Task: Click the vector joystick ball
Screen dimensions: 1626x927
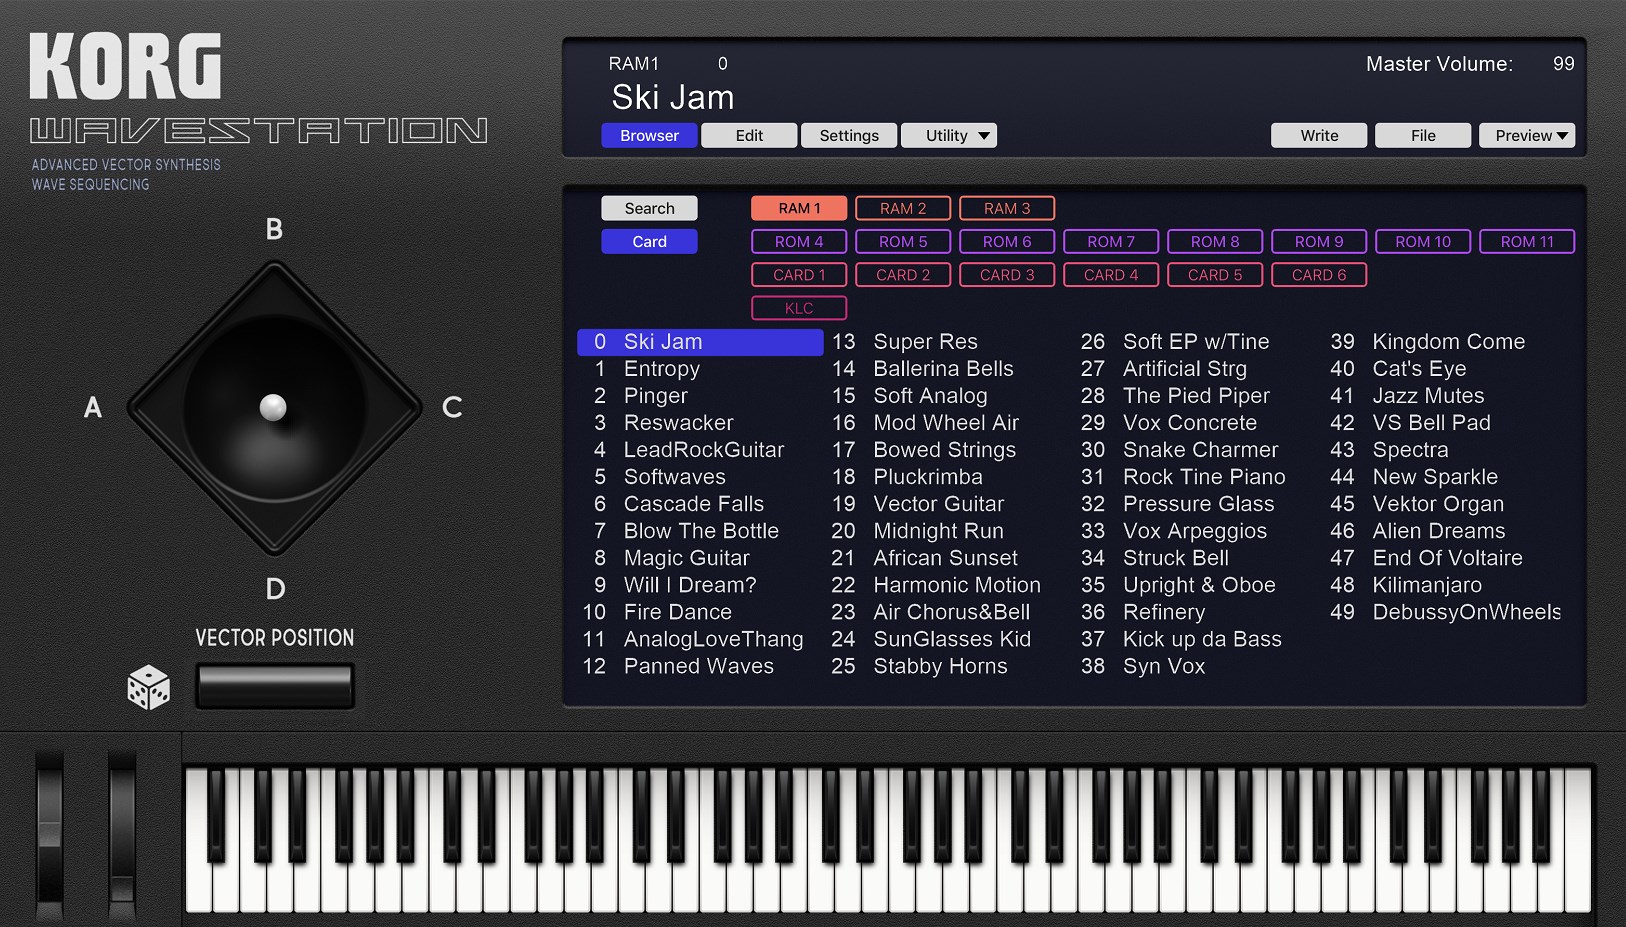Action: [x=273, y=407]
